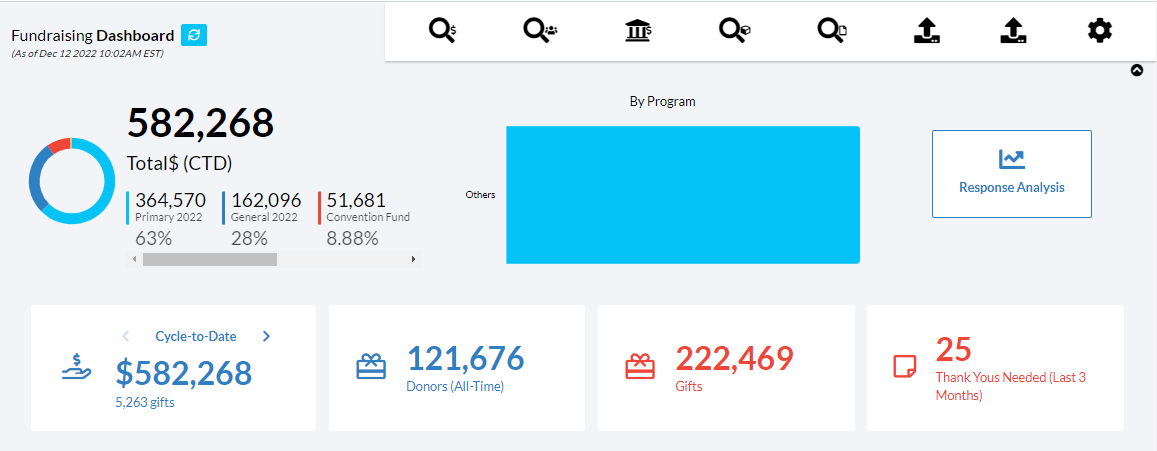Click the 63% percentage
1157x451 pixels.
click(153, 238)
